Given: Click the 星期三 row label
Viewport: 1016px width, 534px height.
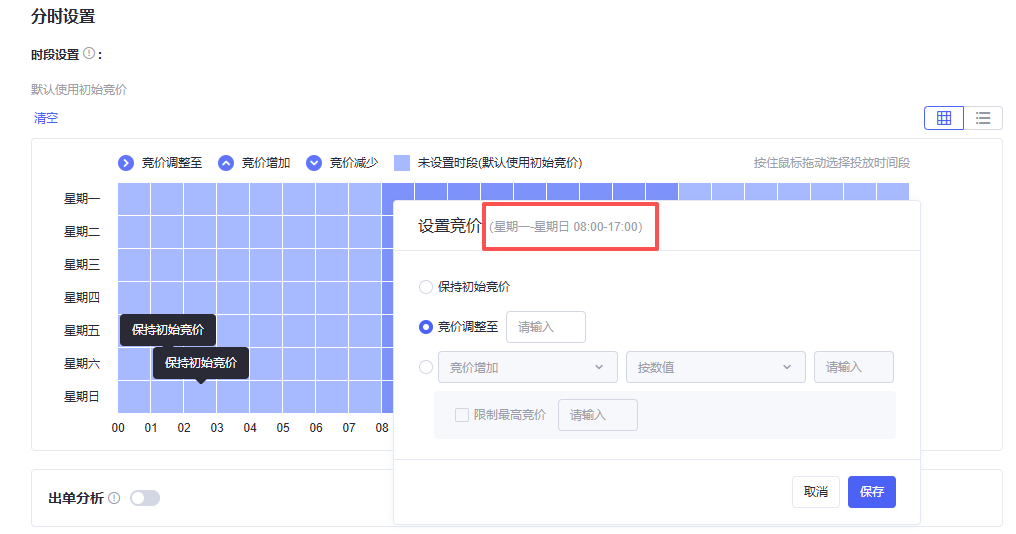Looking at the screenshot, I should coord(82,264).
